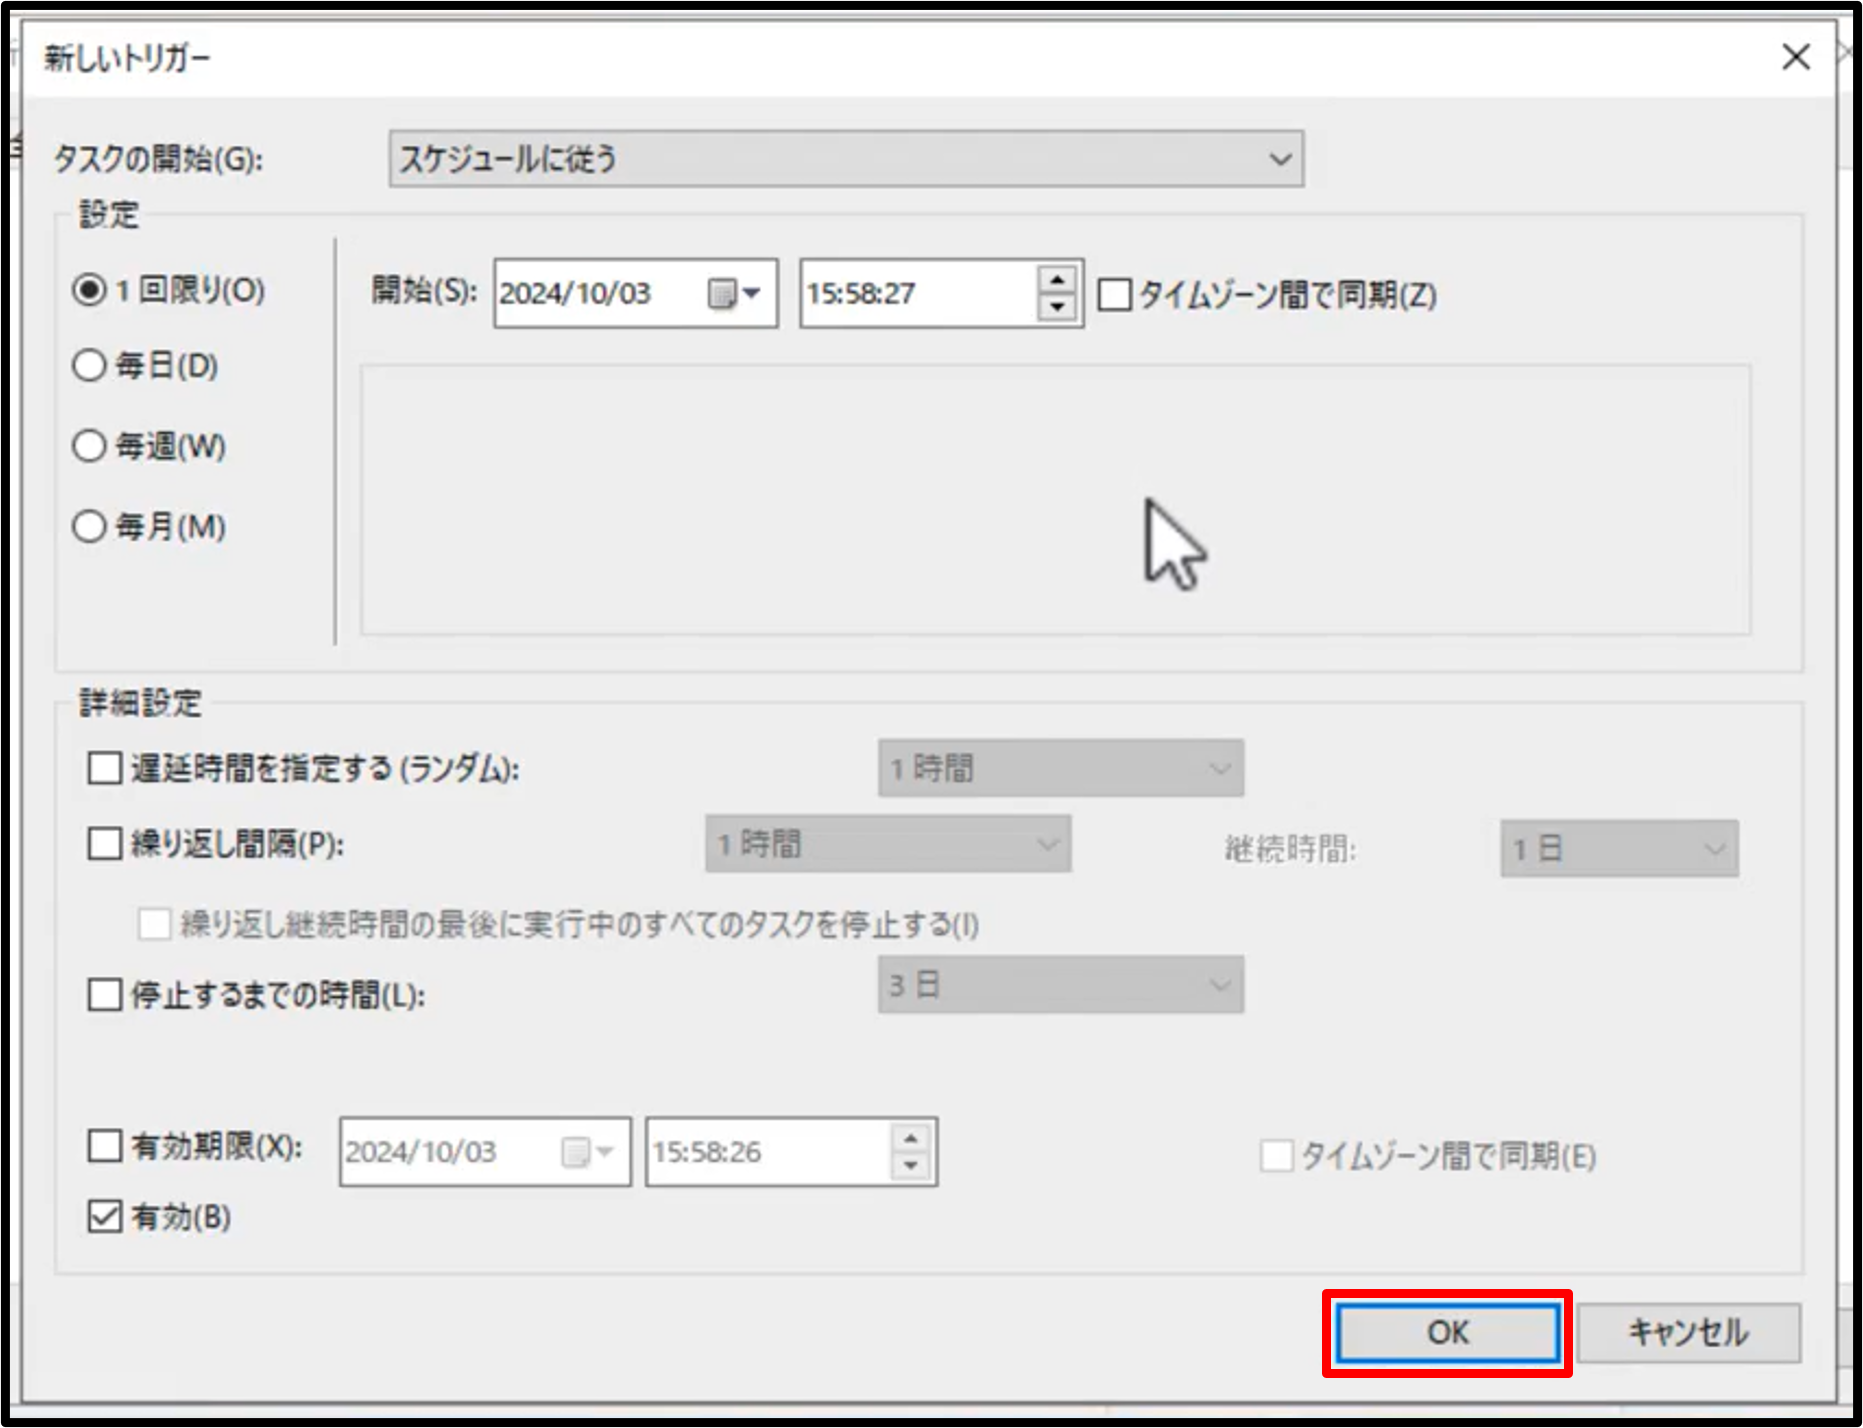Uncheck the 有効(B) checkbox
The height and width of the screenshot is (1428, 1863).
tap(105, 1216)
